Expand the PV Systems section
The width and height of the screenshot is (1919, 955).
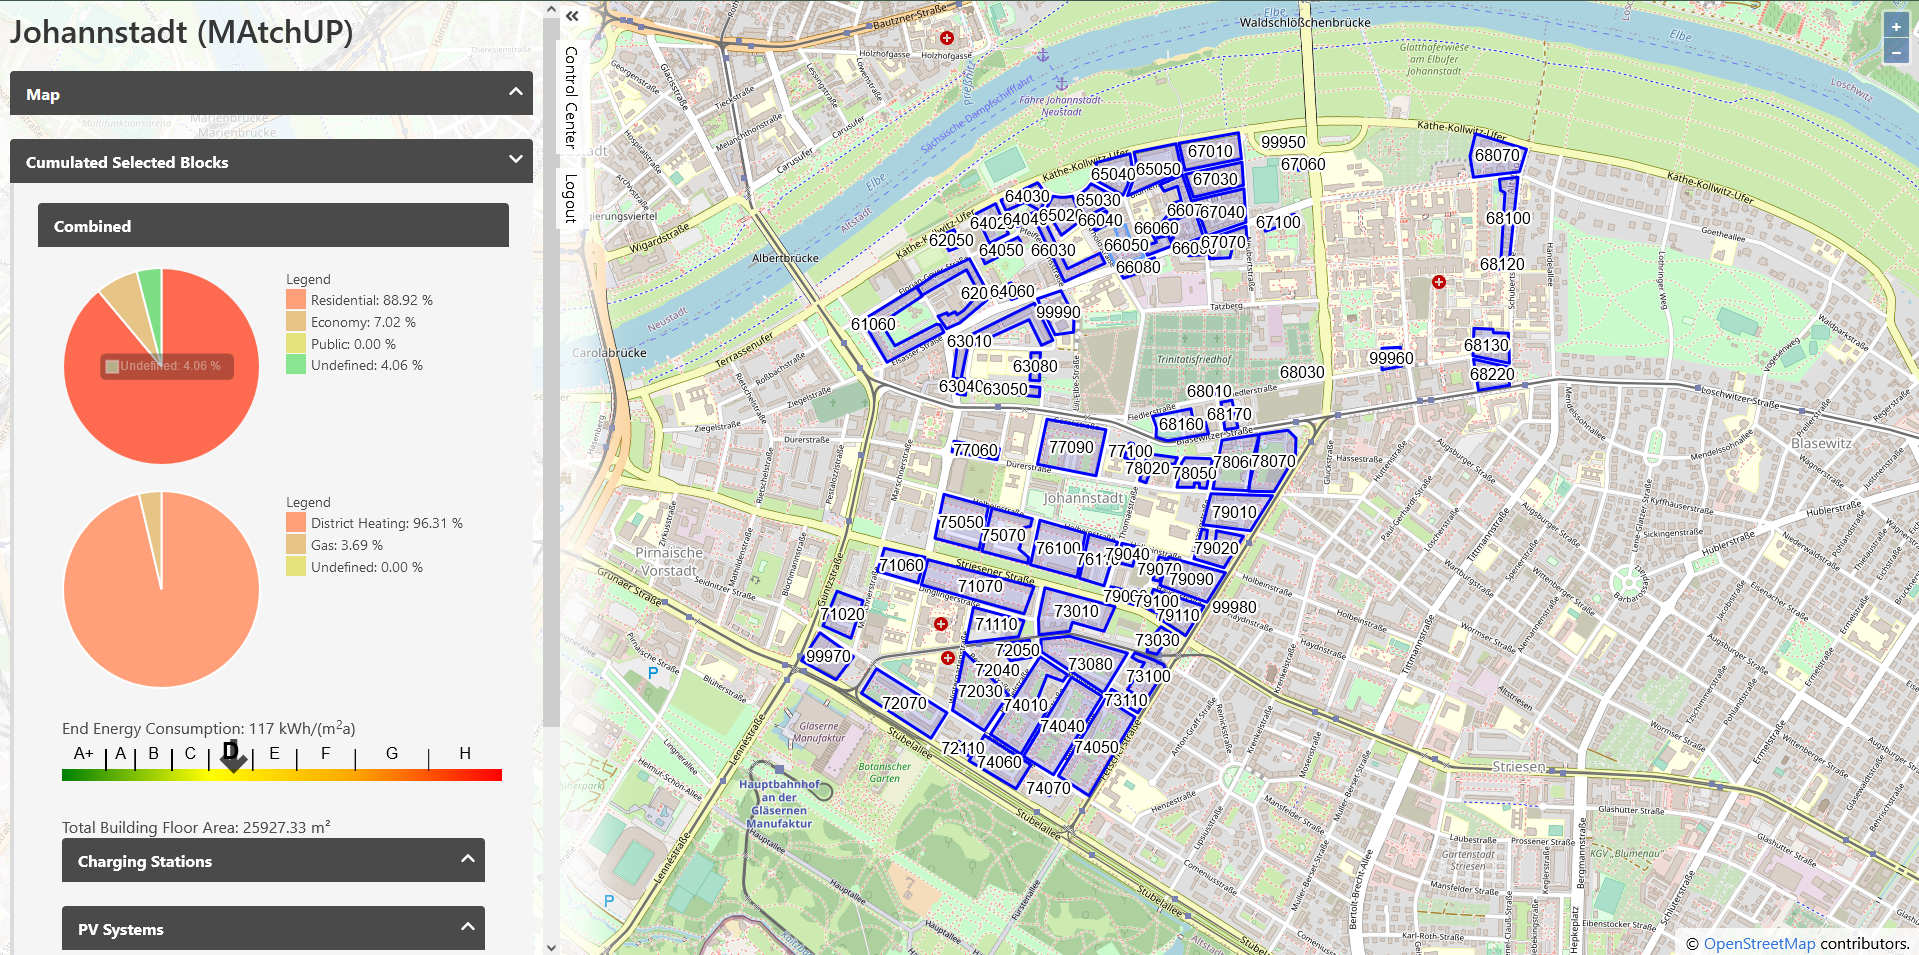click(x=273, y=928)
